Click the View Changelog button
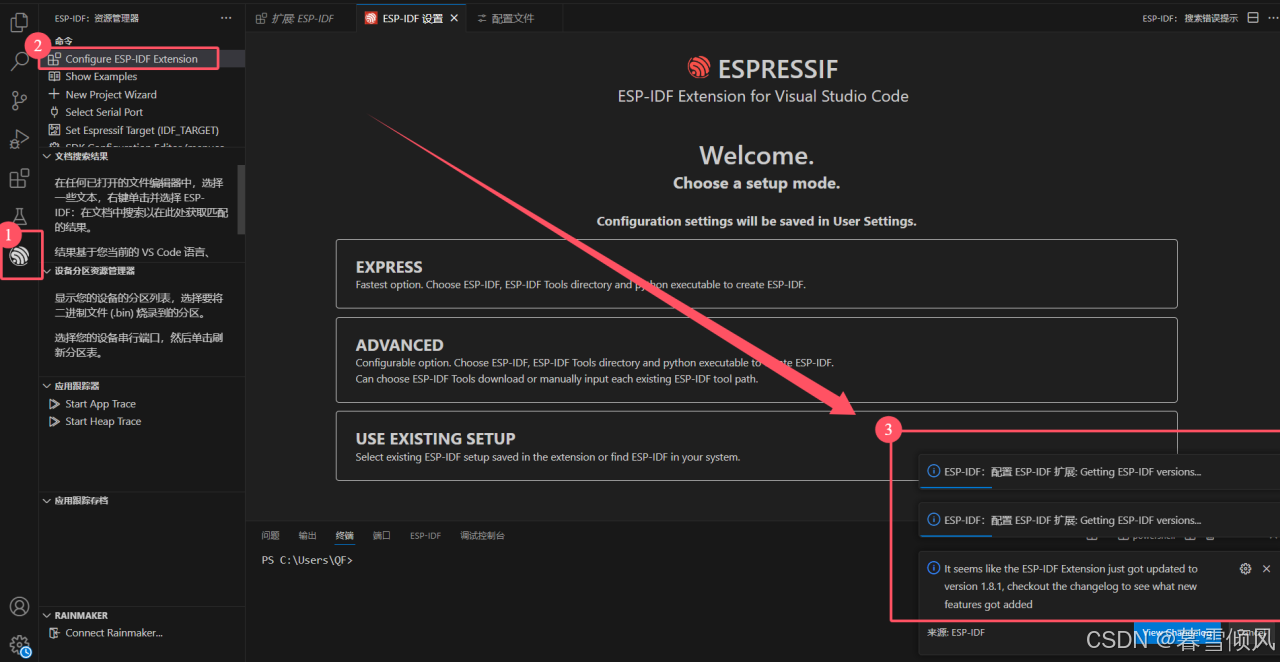The image size is (1280, 662). [1177, 632]
